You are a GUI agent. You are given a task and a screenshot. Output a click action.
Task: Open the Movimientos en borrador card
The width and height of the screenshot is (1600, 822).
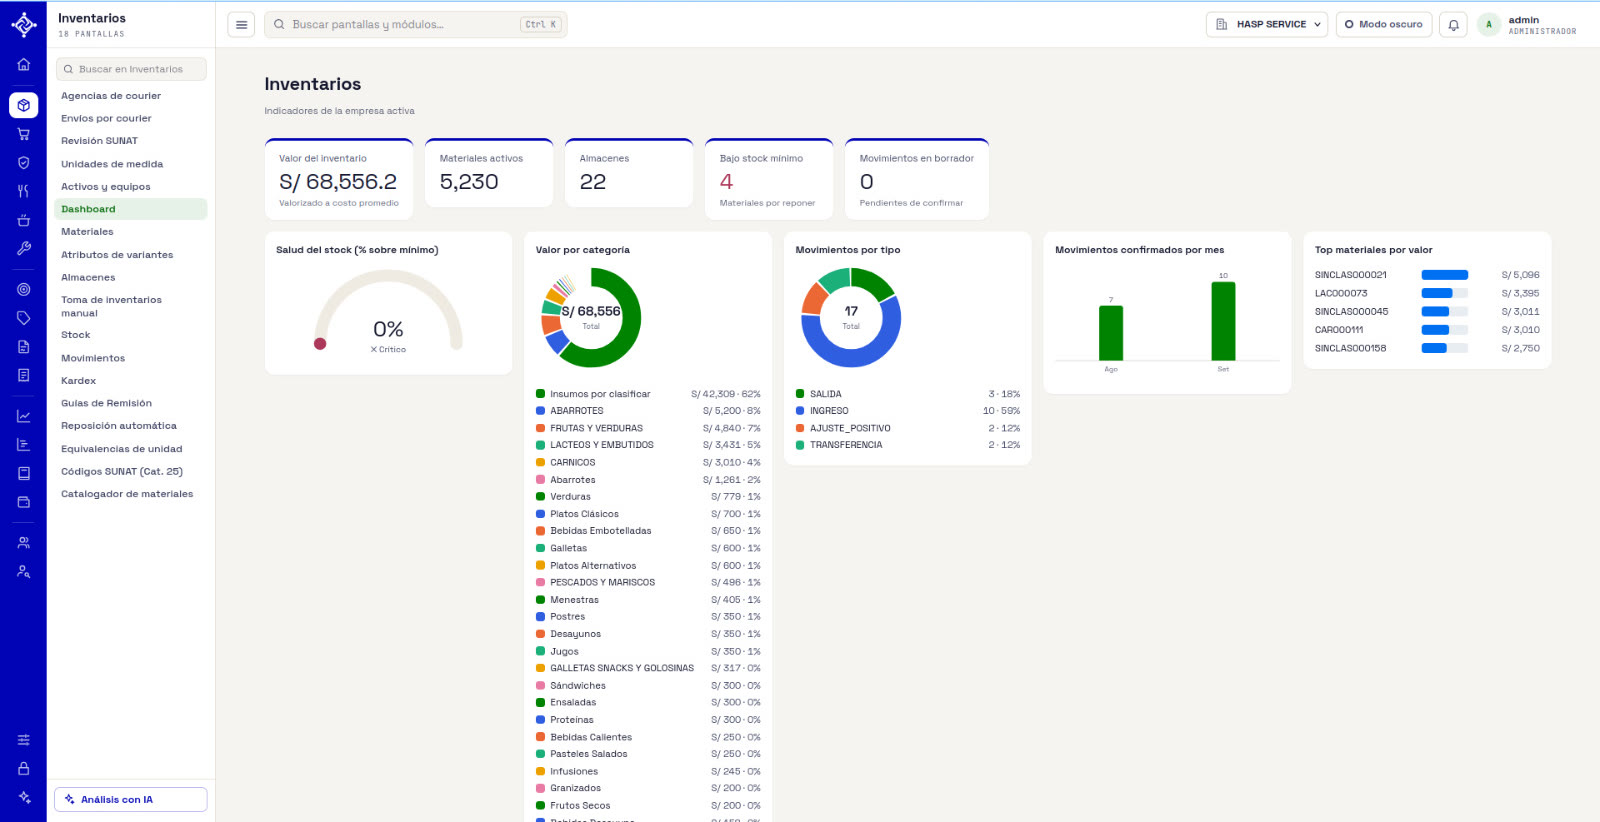tap(917, 178)
